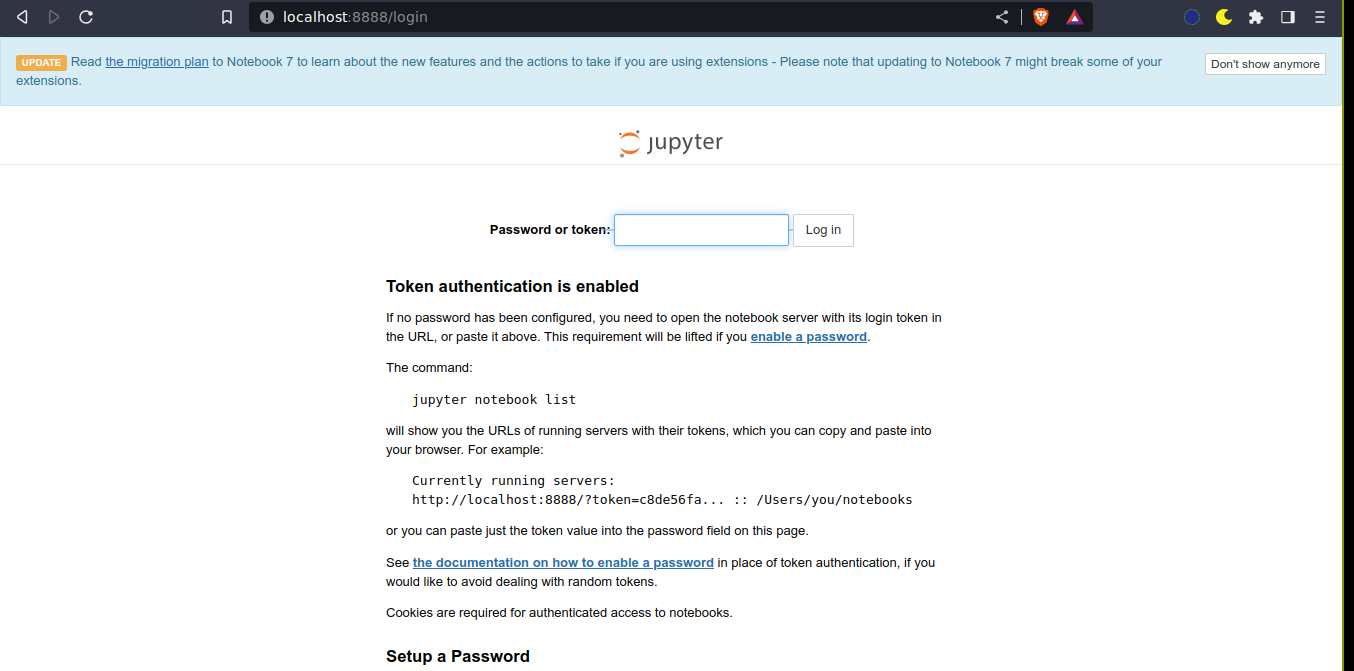
Task: Click the localhost:8888/login address bar
Action: (600, 17)
